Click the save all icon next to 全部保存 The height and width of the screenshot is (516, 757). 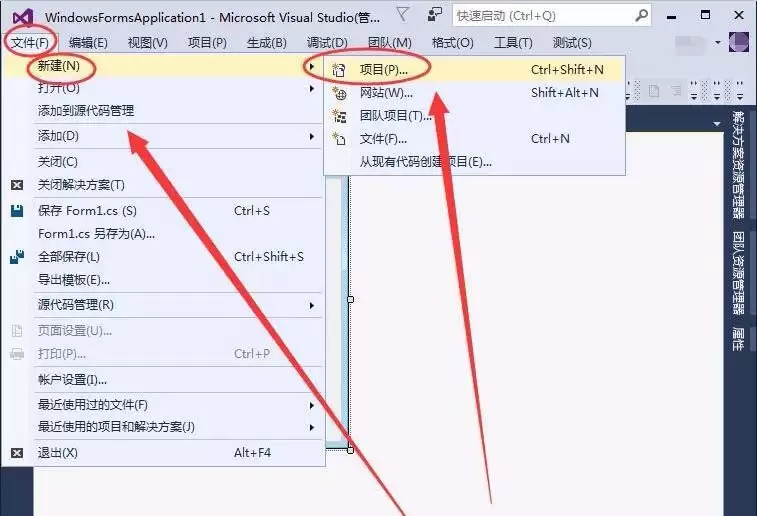[17, 257]
